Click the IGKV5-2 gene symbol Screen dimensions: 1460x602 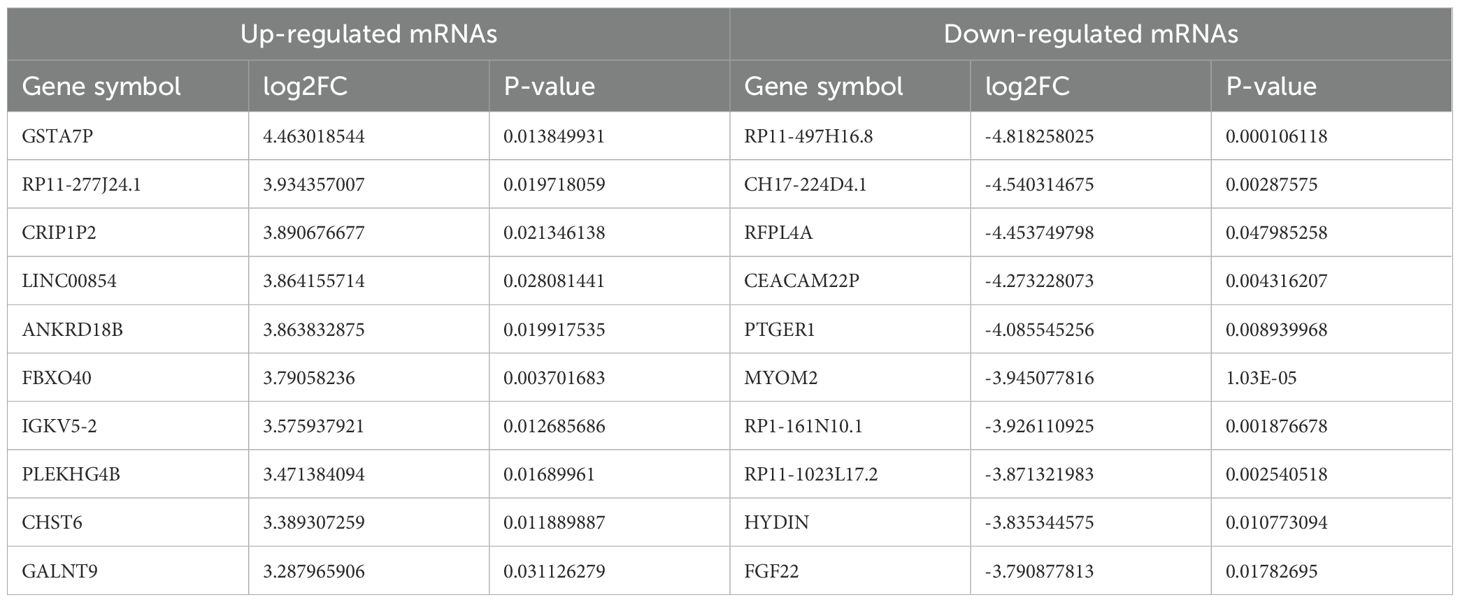[58, 426]
